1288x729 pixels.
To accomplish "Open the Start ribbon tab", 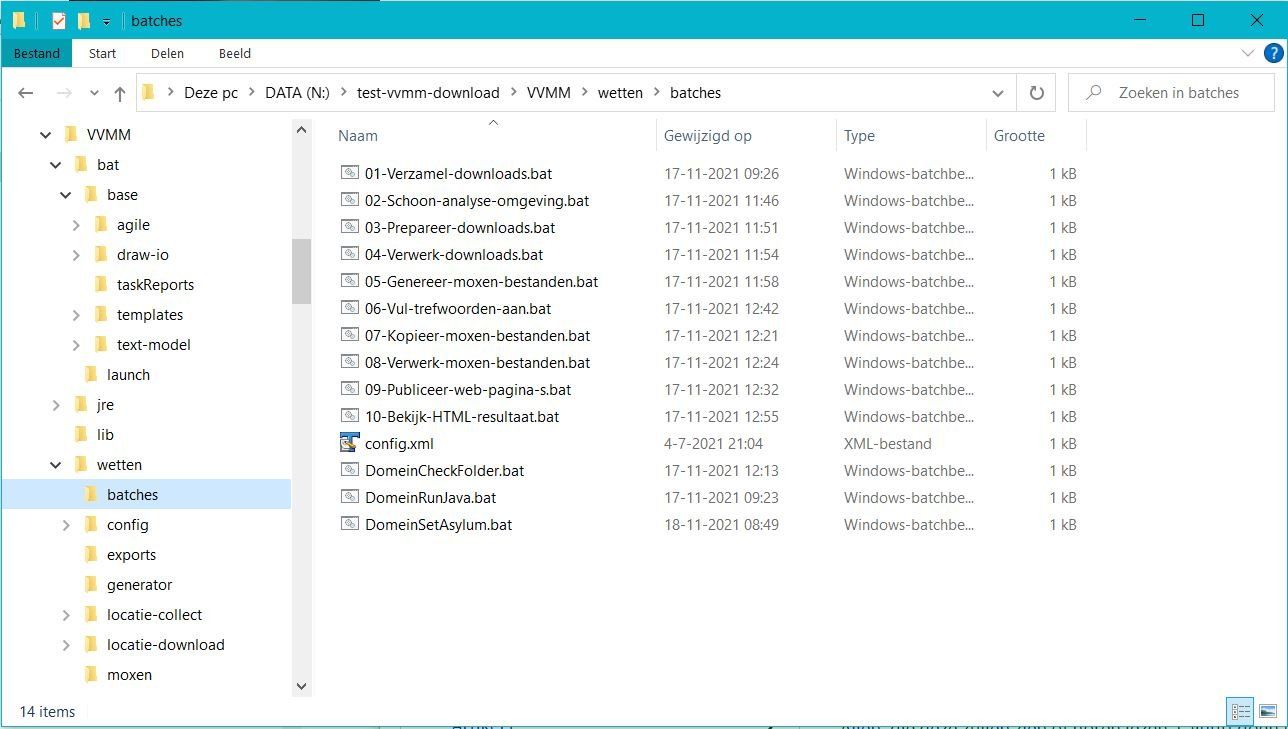I will coord(102,53).
